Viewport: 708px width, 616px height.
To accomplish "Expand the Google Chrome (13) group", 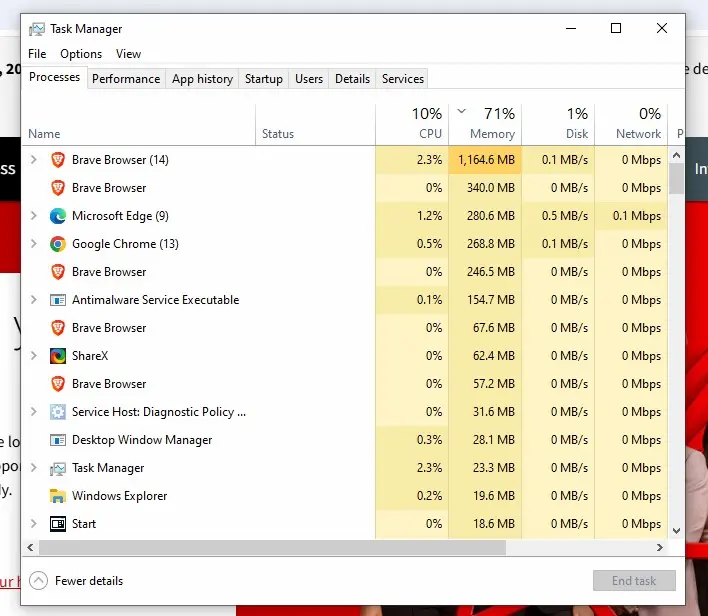I will (33, 243).
